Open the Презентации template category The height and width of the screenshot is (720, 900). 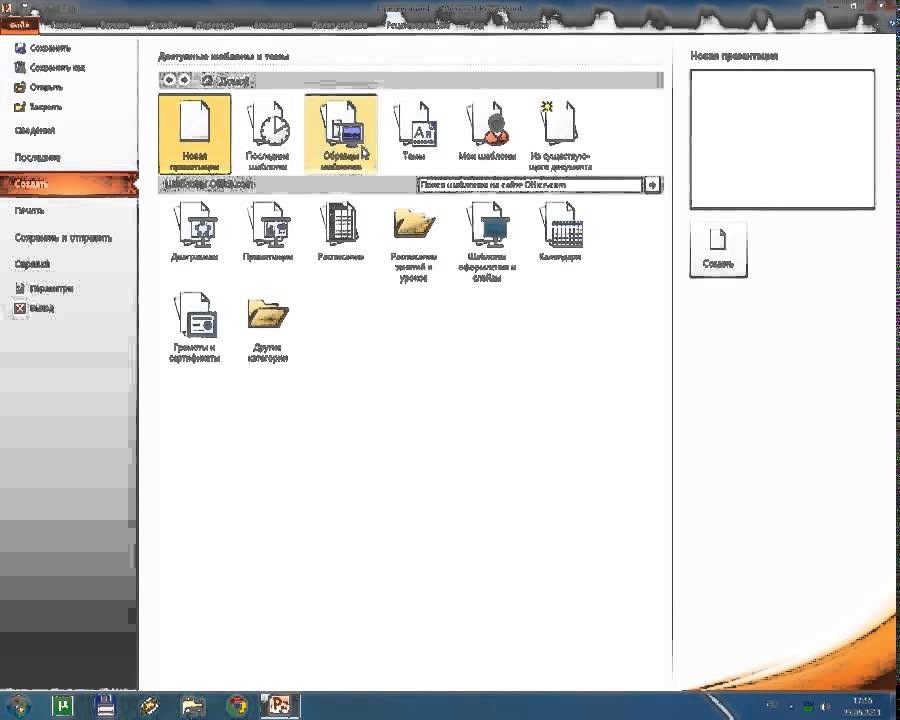267,233
